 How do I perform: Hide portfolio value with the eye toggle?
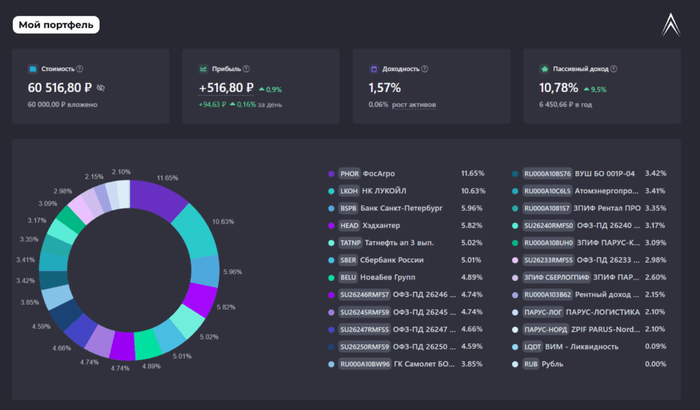(x=101, y=89)
